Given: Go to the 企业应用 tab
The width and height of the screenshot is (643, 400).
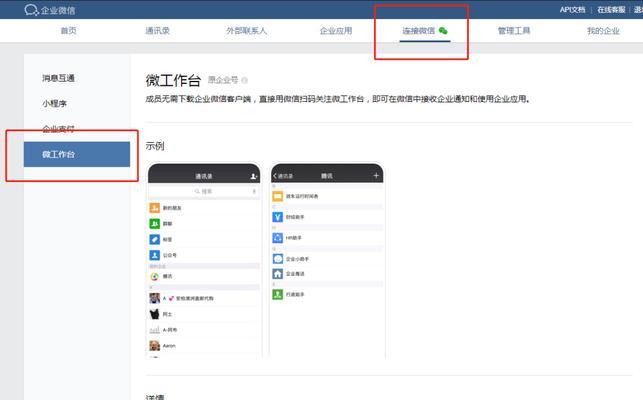Looking at the screenshot, I should (x=336, y=31).
